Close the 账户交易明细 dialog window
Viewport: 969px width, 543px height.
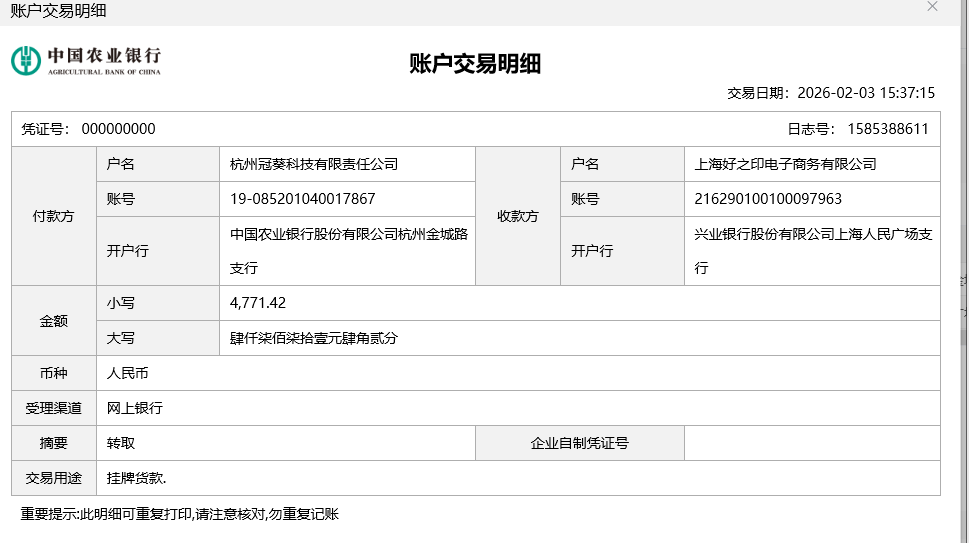(932, 7)
